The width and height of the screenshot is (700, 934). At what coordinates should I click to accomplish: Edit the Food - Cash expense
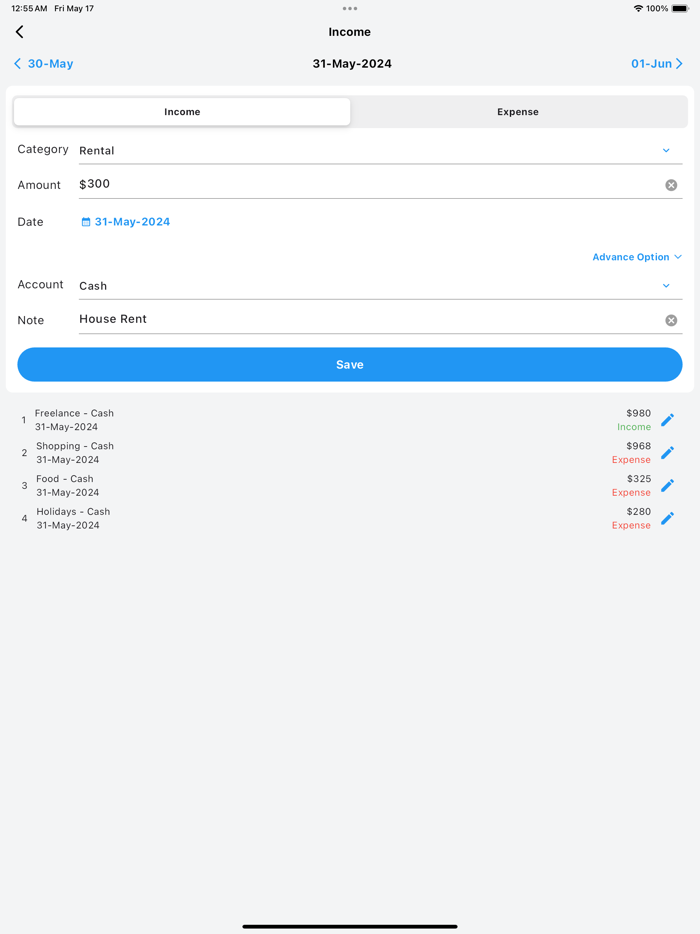[x=667, y=485]
